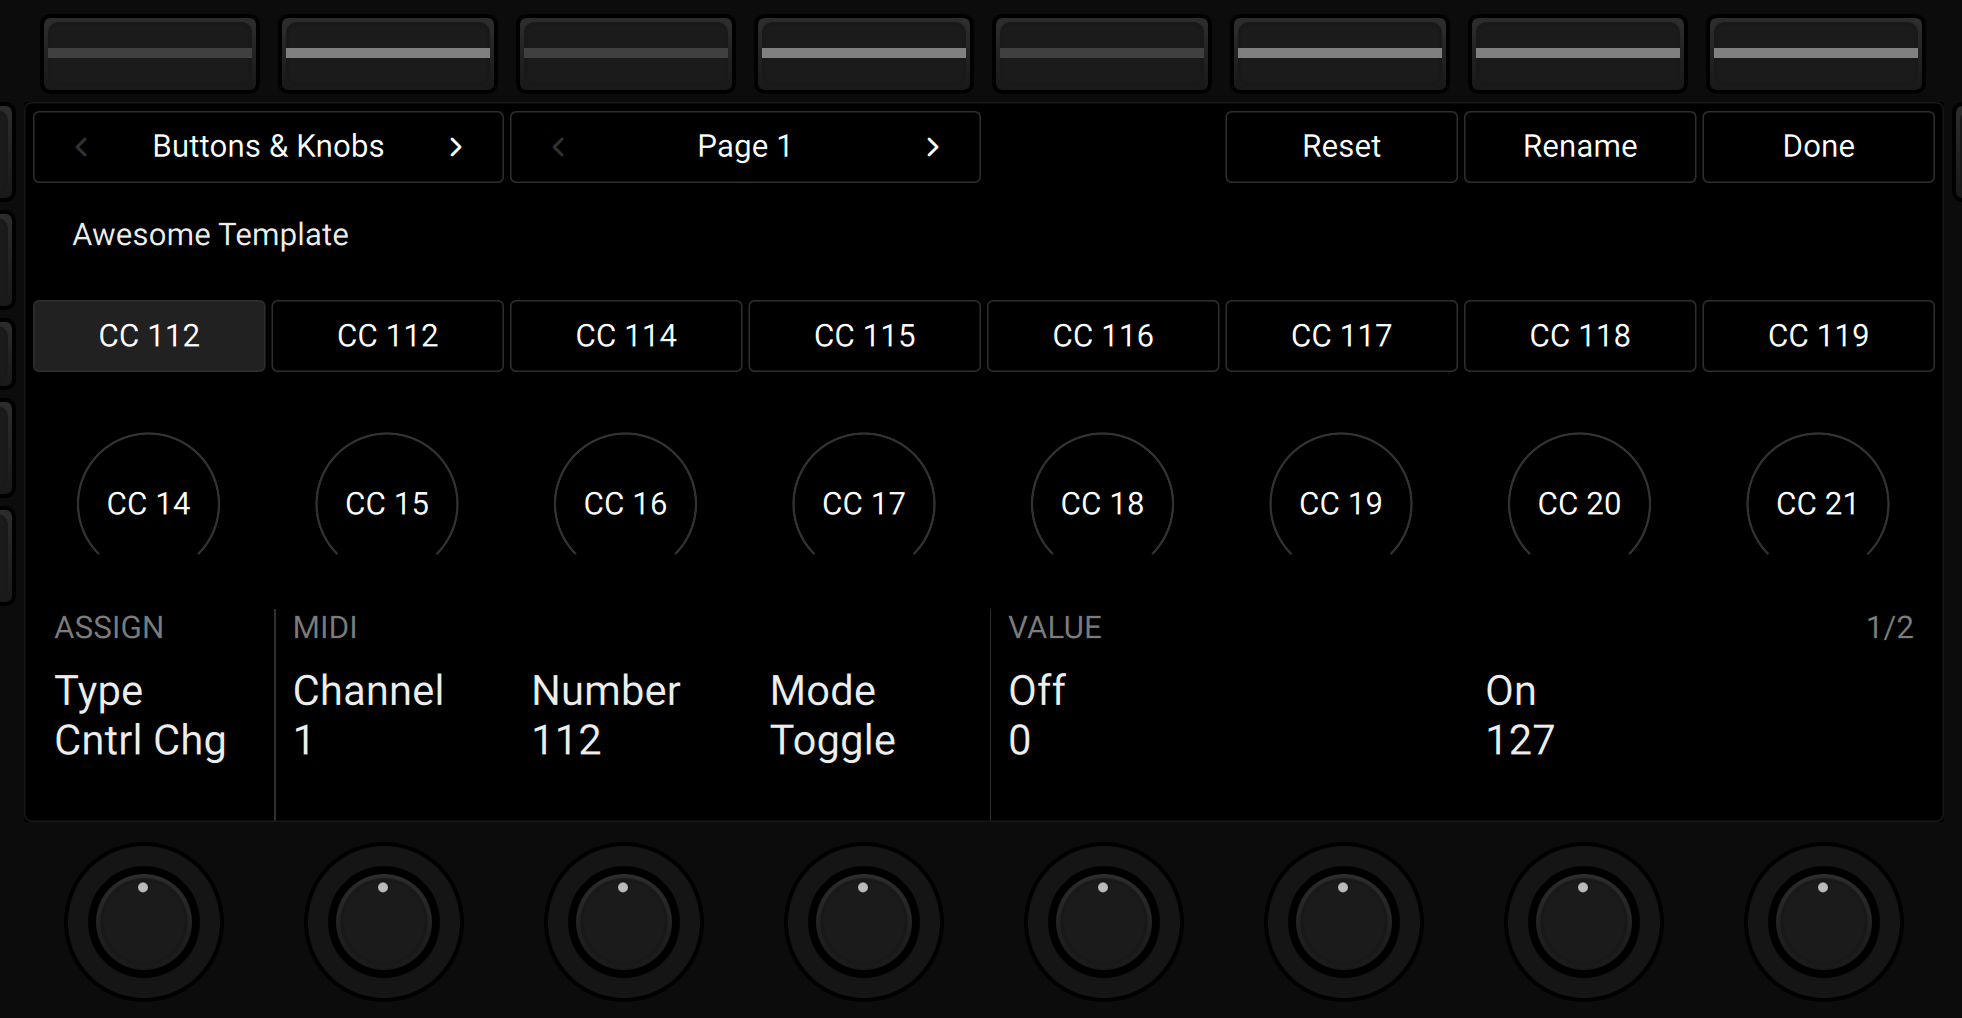Open next page using Page 1 right chevron
This screenshot has height=1018, width=1962.
coord(932,147)
